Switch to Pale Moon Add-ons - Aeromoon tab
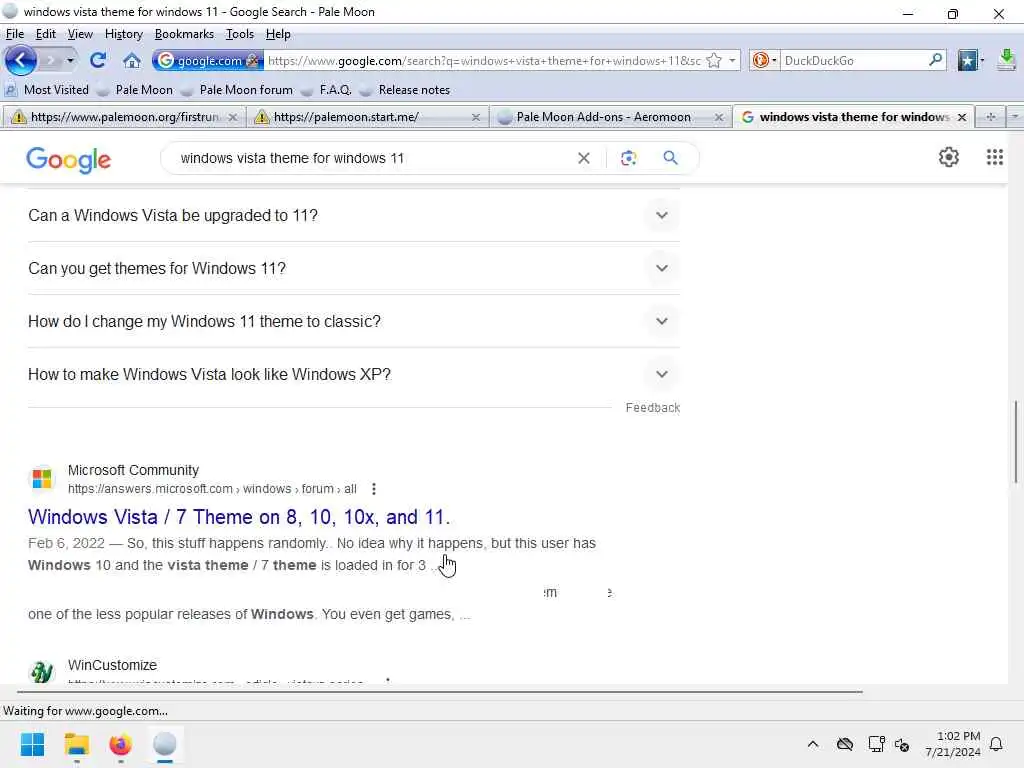This screenshot has width=1024, height=768. [x=610, y=117]
